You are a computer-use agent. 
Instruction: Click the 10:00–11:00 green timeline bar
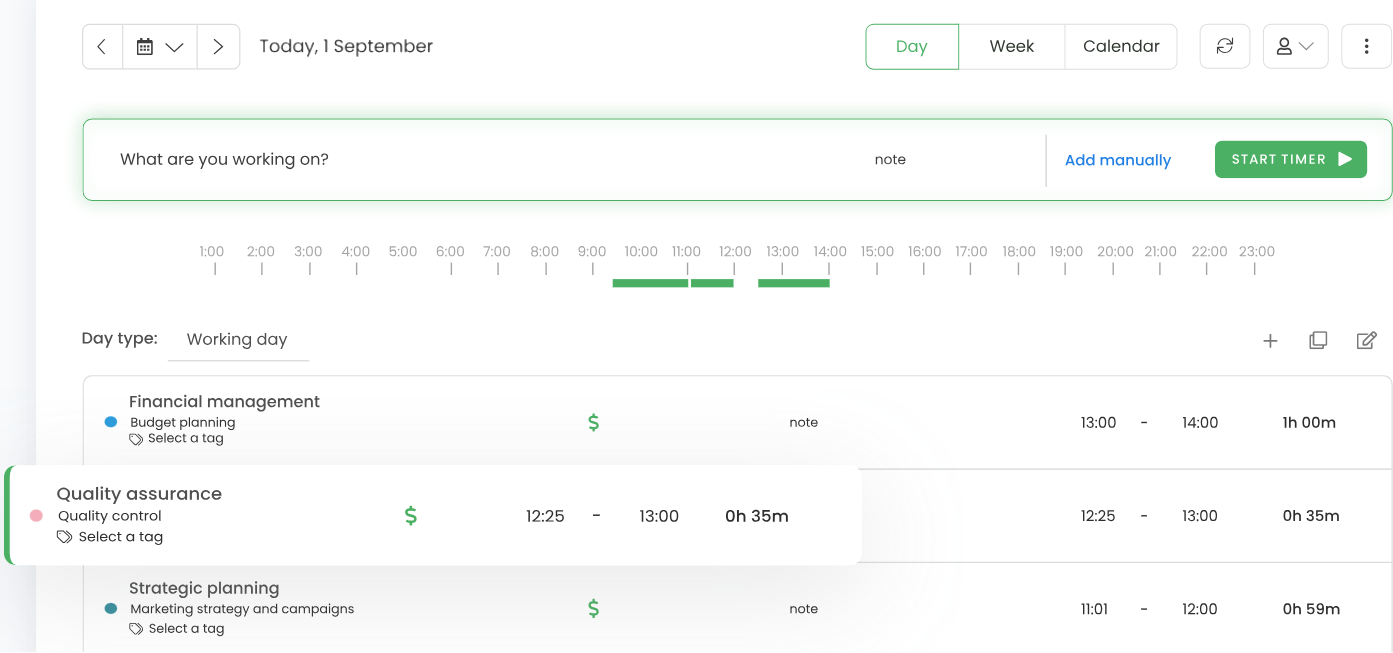tap(650, 284)
